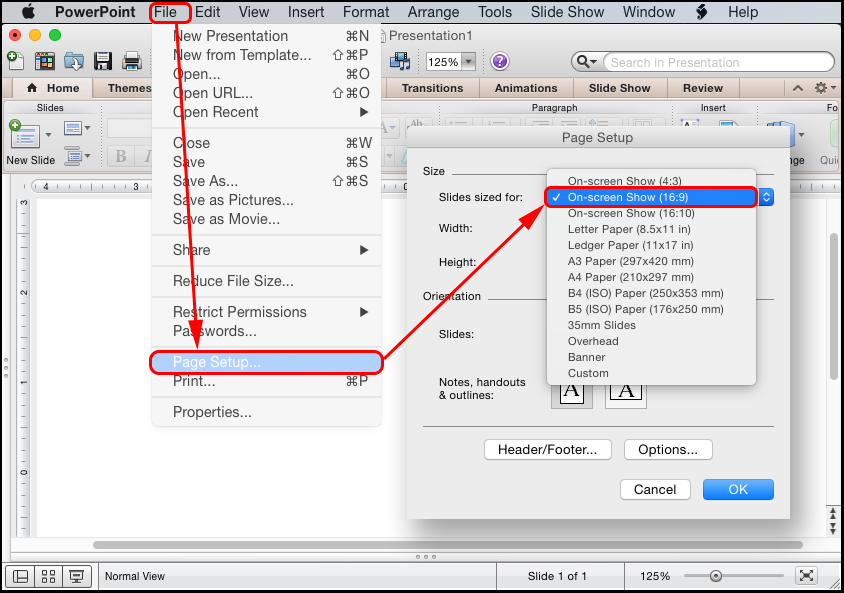Open the zoom 125% dropdown in toolbar

coord(467,62)
